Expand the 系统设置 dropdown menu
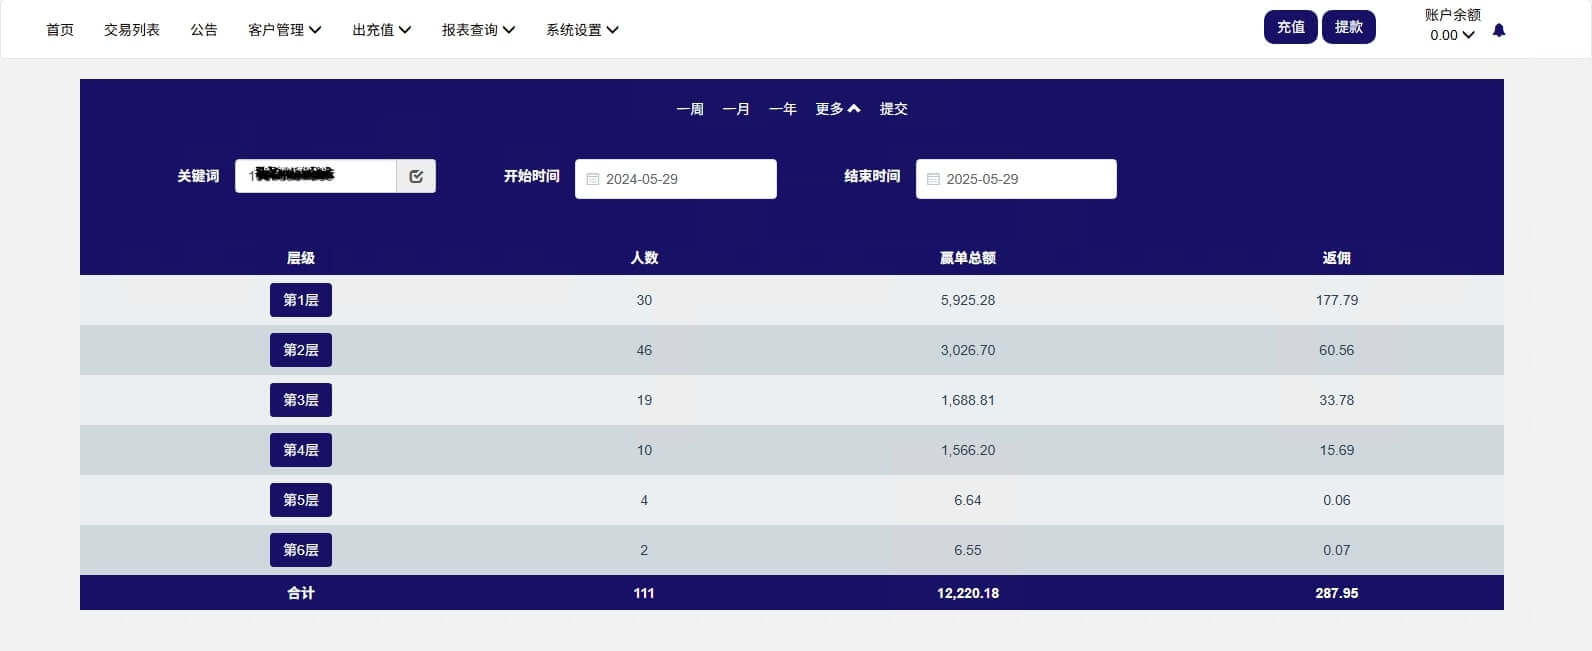Image resolution: width=1592 pixels, height=651 pixels. [x=583, y=30]
